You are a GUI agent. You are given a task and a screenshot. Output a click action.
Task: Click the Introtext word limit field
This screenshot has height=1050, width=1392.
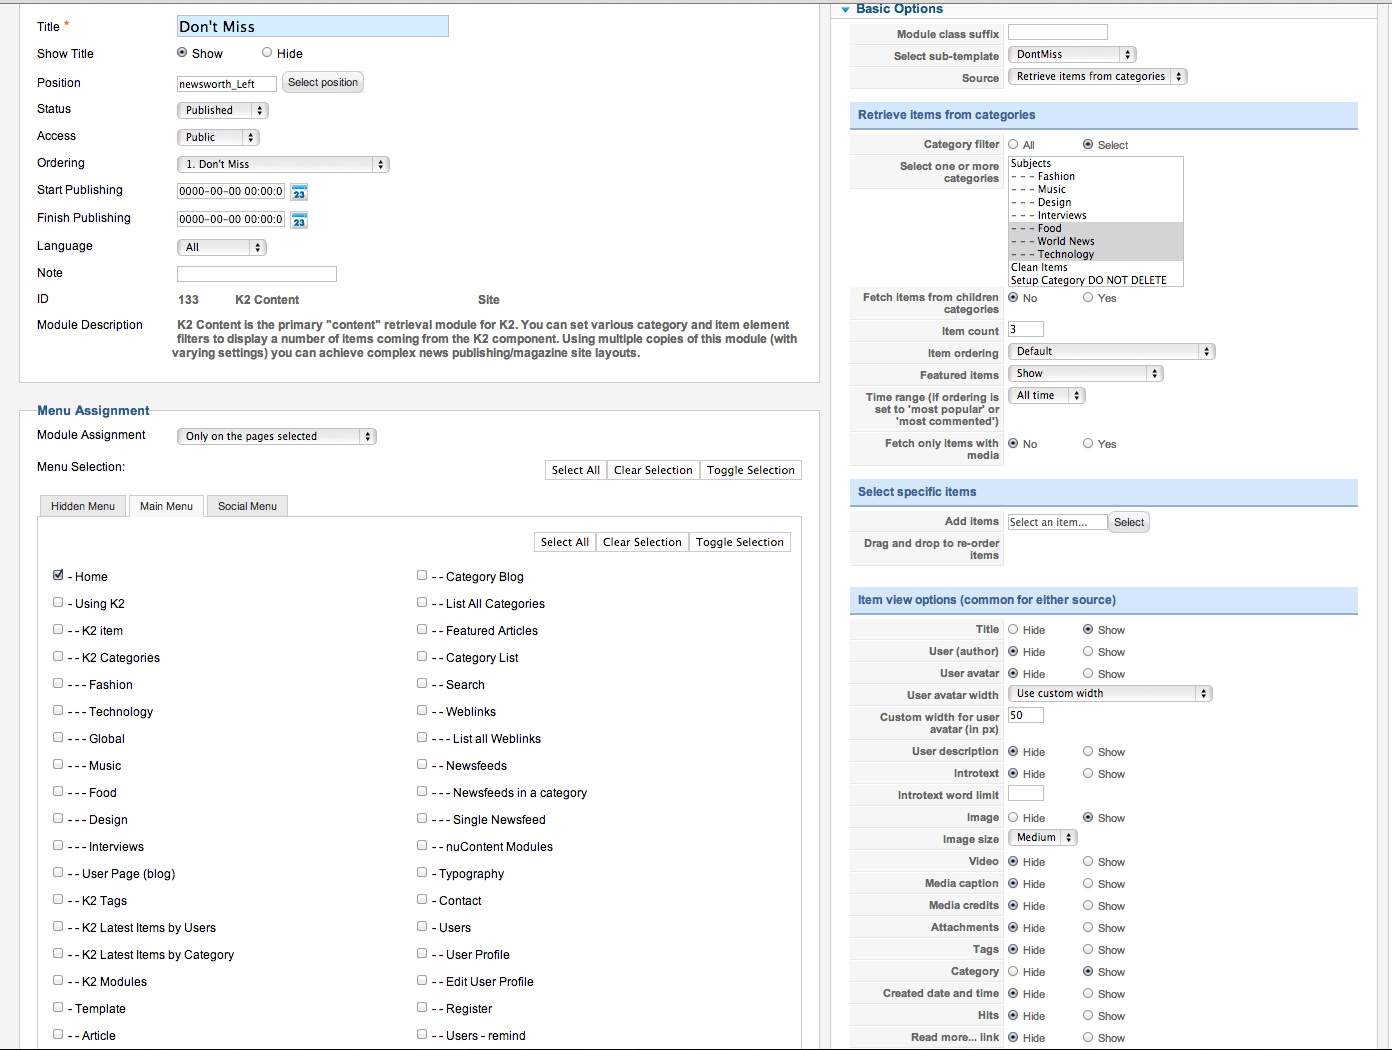point(1026,793)
